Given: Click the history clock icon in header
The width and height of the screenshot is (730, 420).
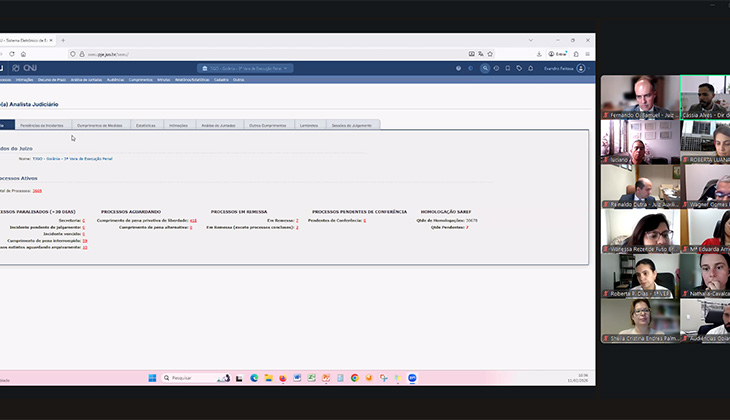Looking at the screenshot, I should coord(496,68).
